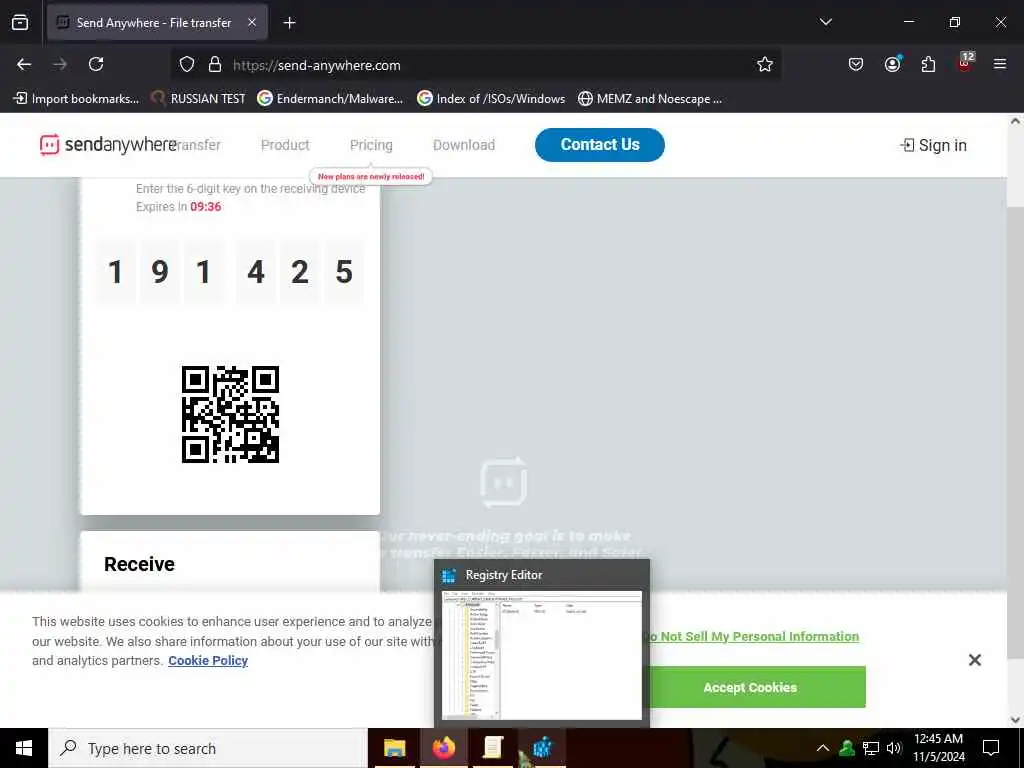Click Sign in link
Viewport: 1024px width, 768px height.
pyautogui.click(x=933, y=145)
